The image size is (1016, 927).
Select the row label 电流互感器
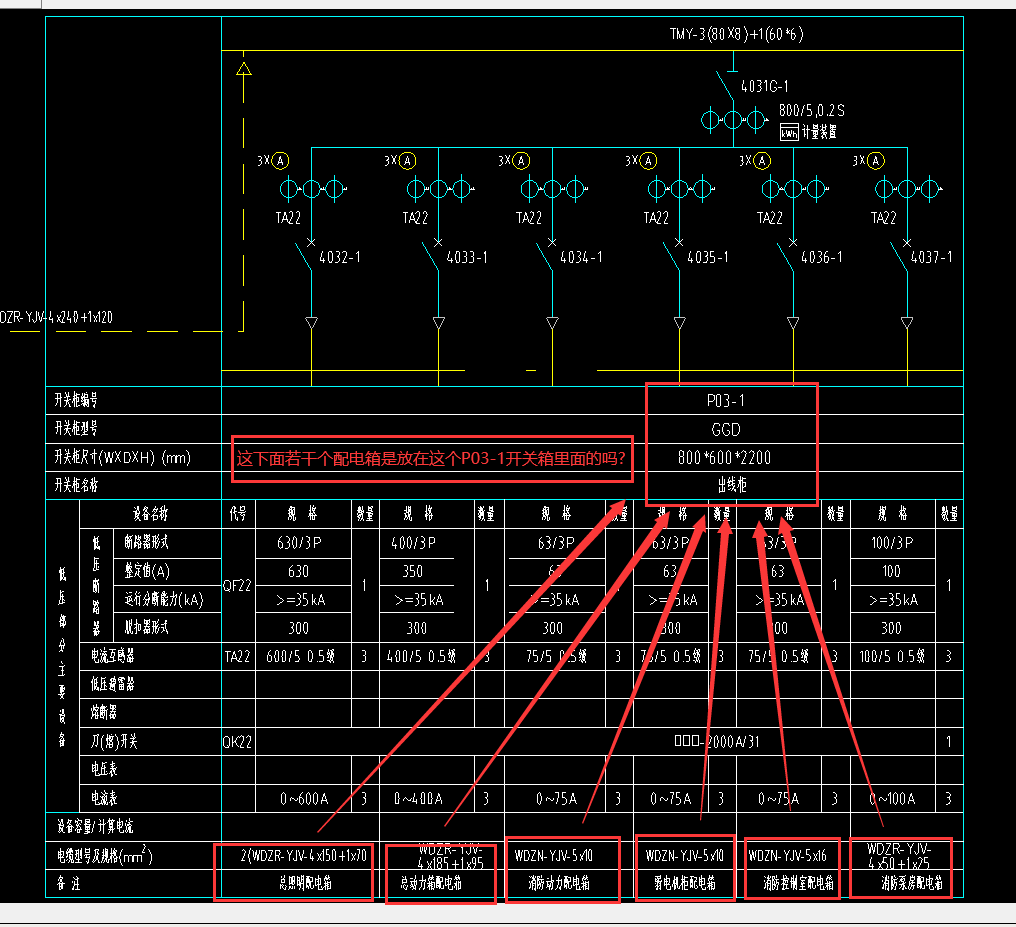[x=113, y=656]
